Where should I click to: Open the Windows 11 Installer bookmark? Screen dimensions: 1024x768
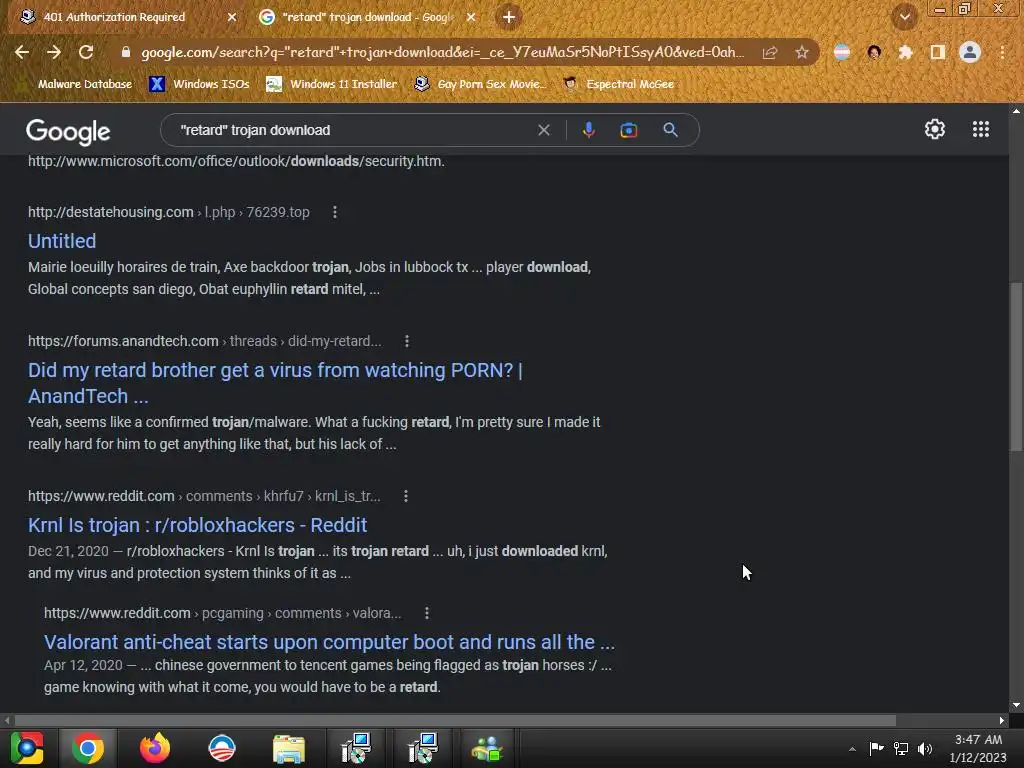click(332, 84)
